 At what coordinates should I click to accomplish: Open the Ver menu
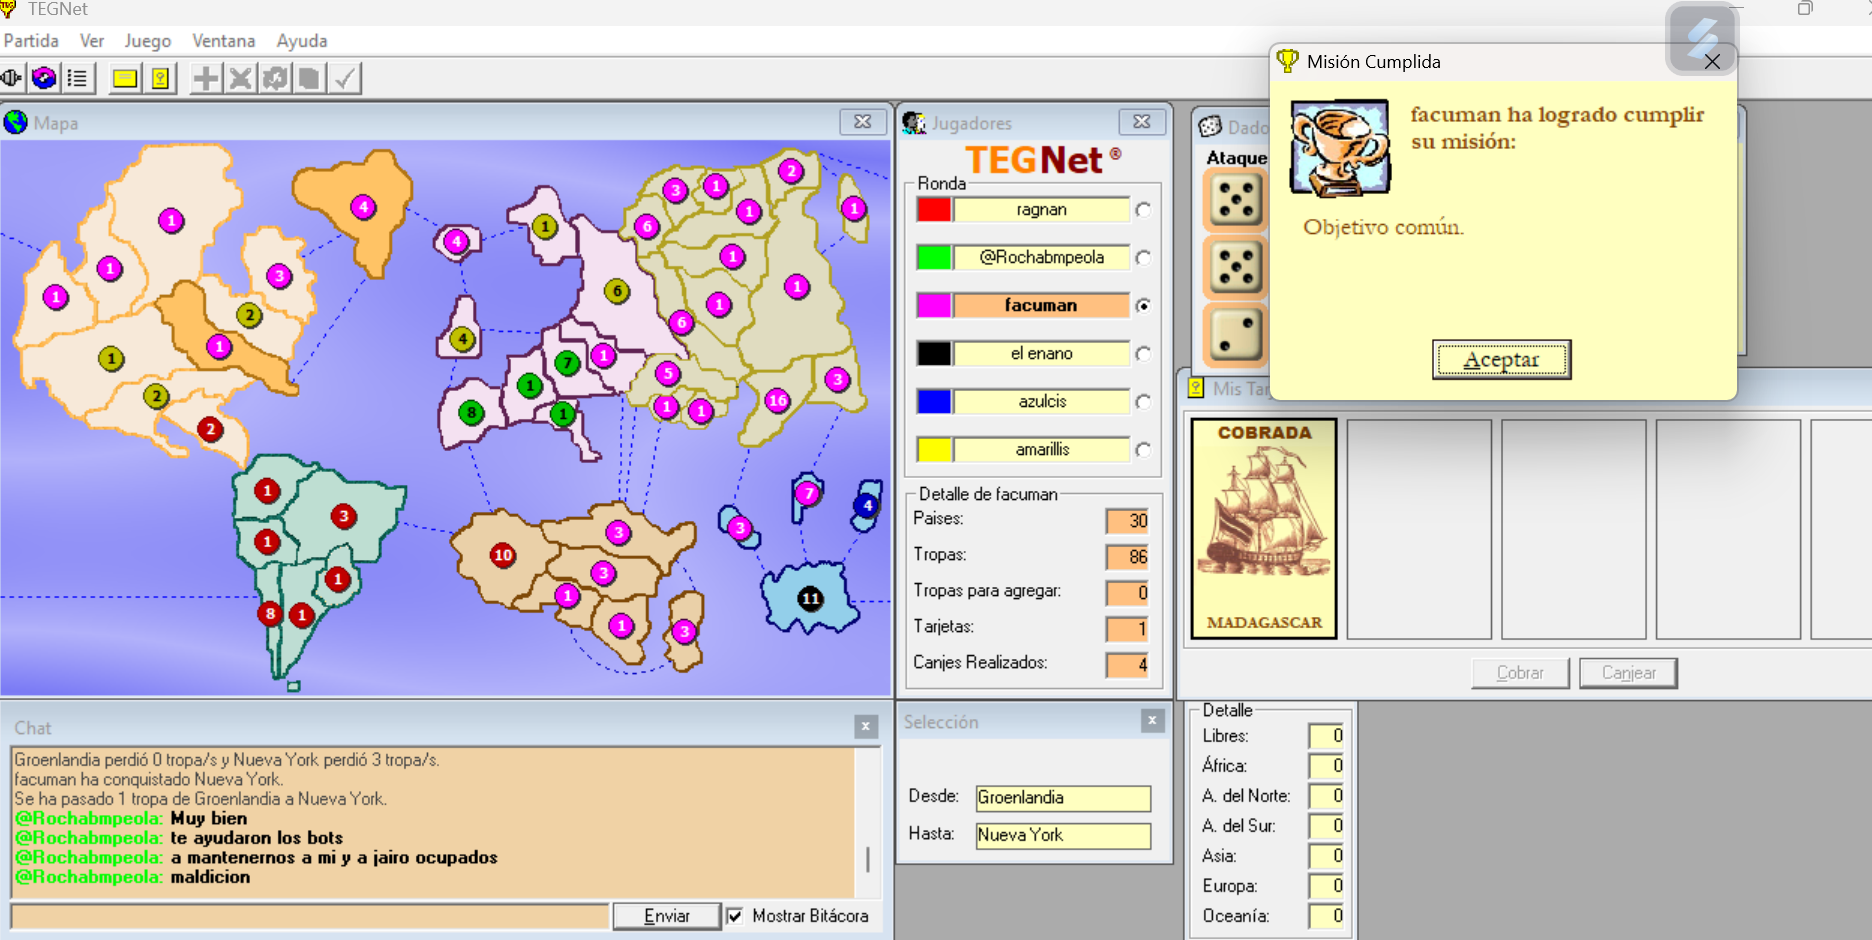[92, 41]
